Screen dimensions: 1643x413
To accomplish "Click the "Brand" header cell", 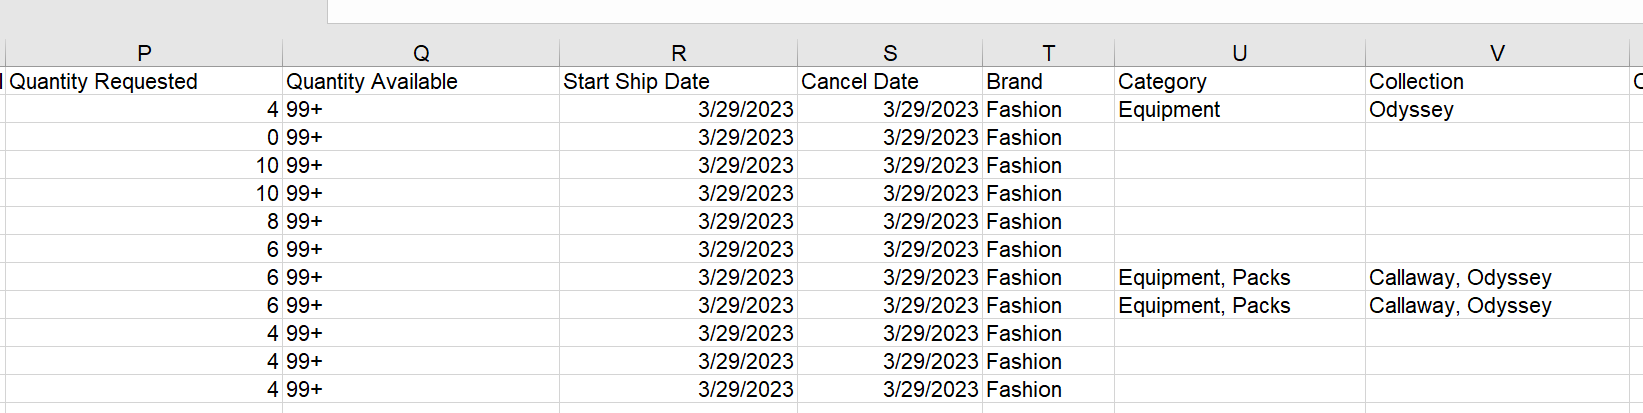I will pyautogui.click(x=1048, y=81).
